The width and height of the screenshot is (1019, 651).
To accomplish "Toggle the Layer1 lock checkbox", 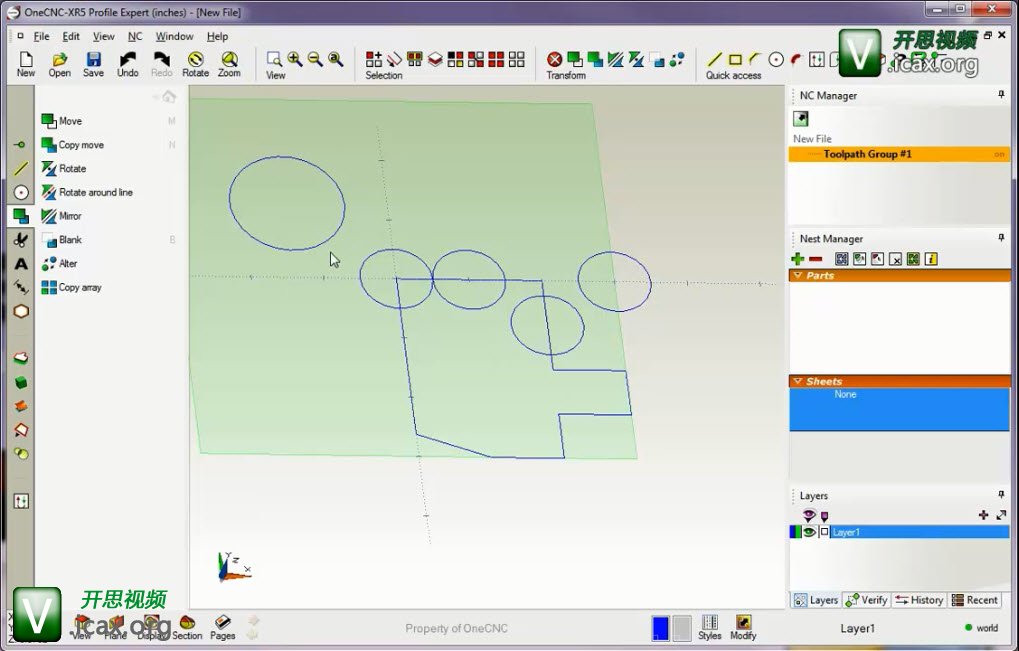I will (824, 532).
